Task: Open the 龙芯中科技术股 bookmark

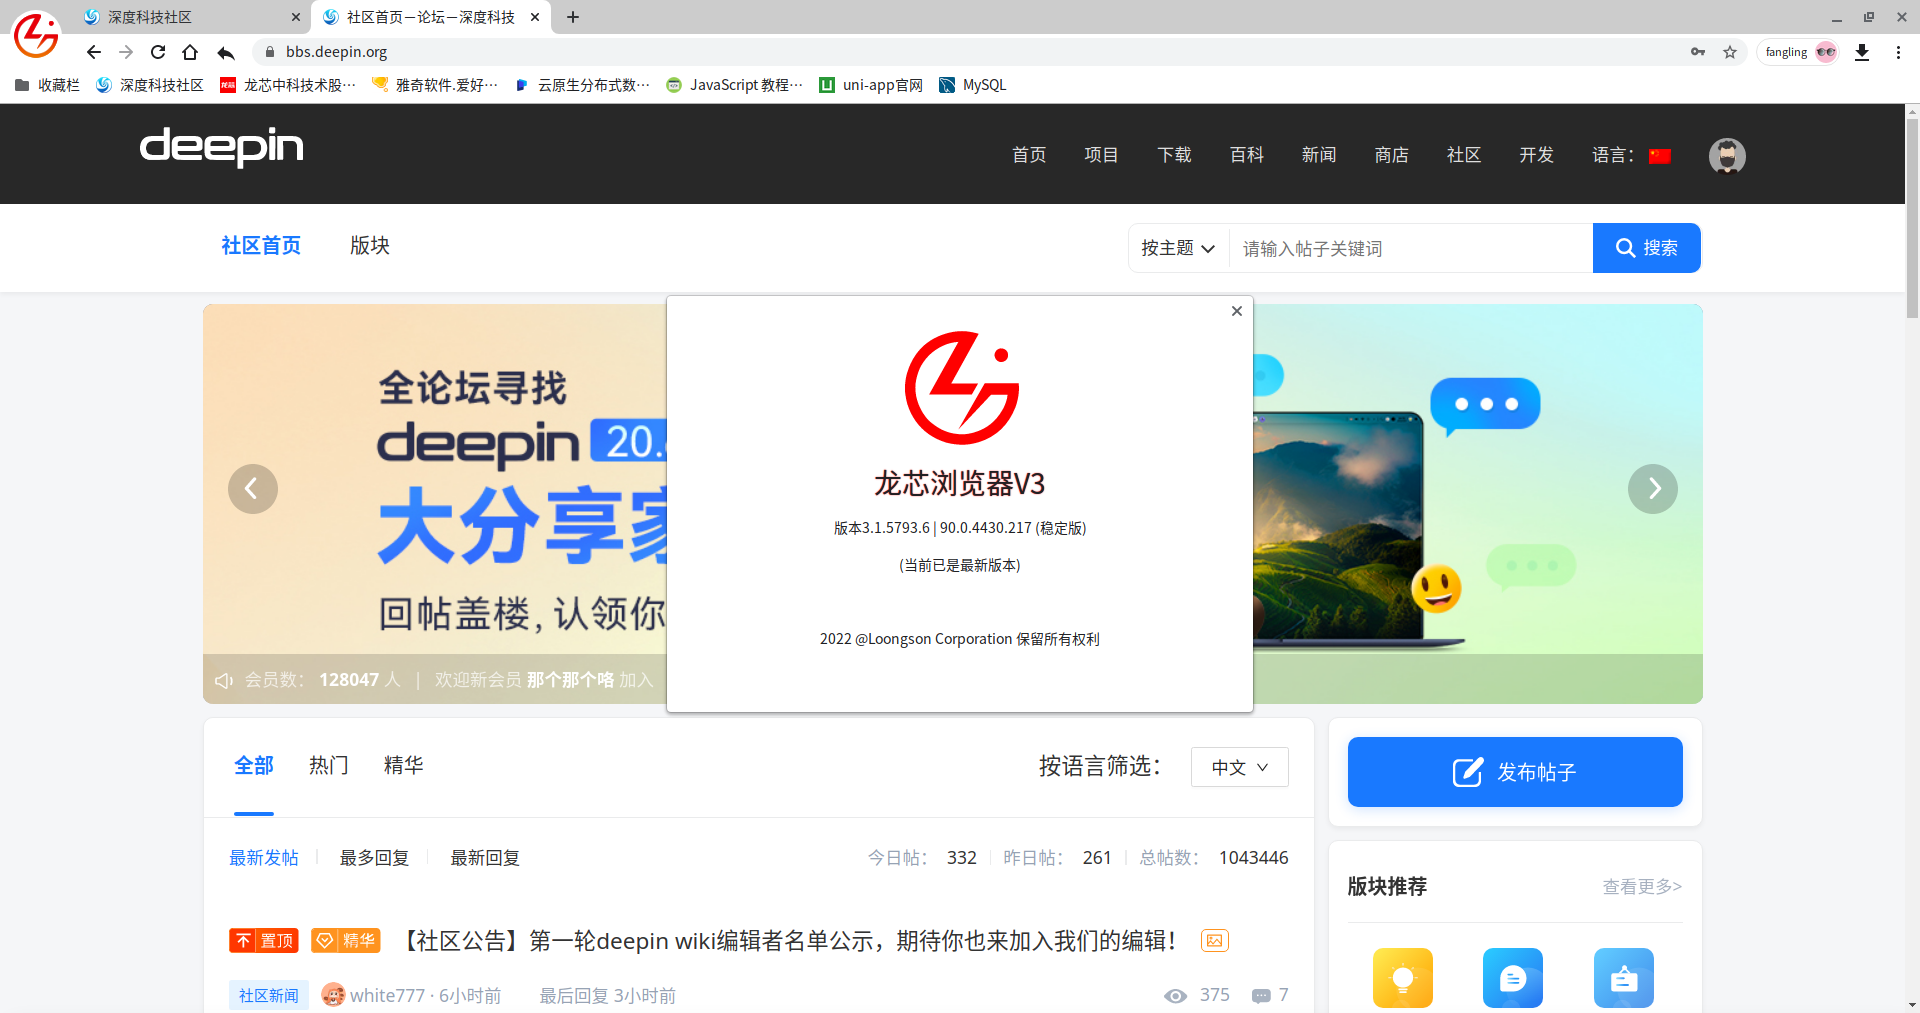Action: [x=288, y=85]
